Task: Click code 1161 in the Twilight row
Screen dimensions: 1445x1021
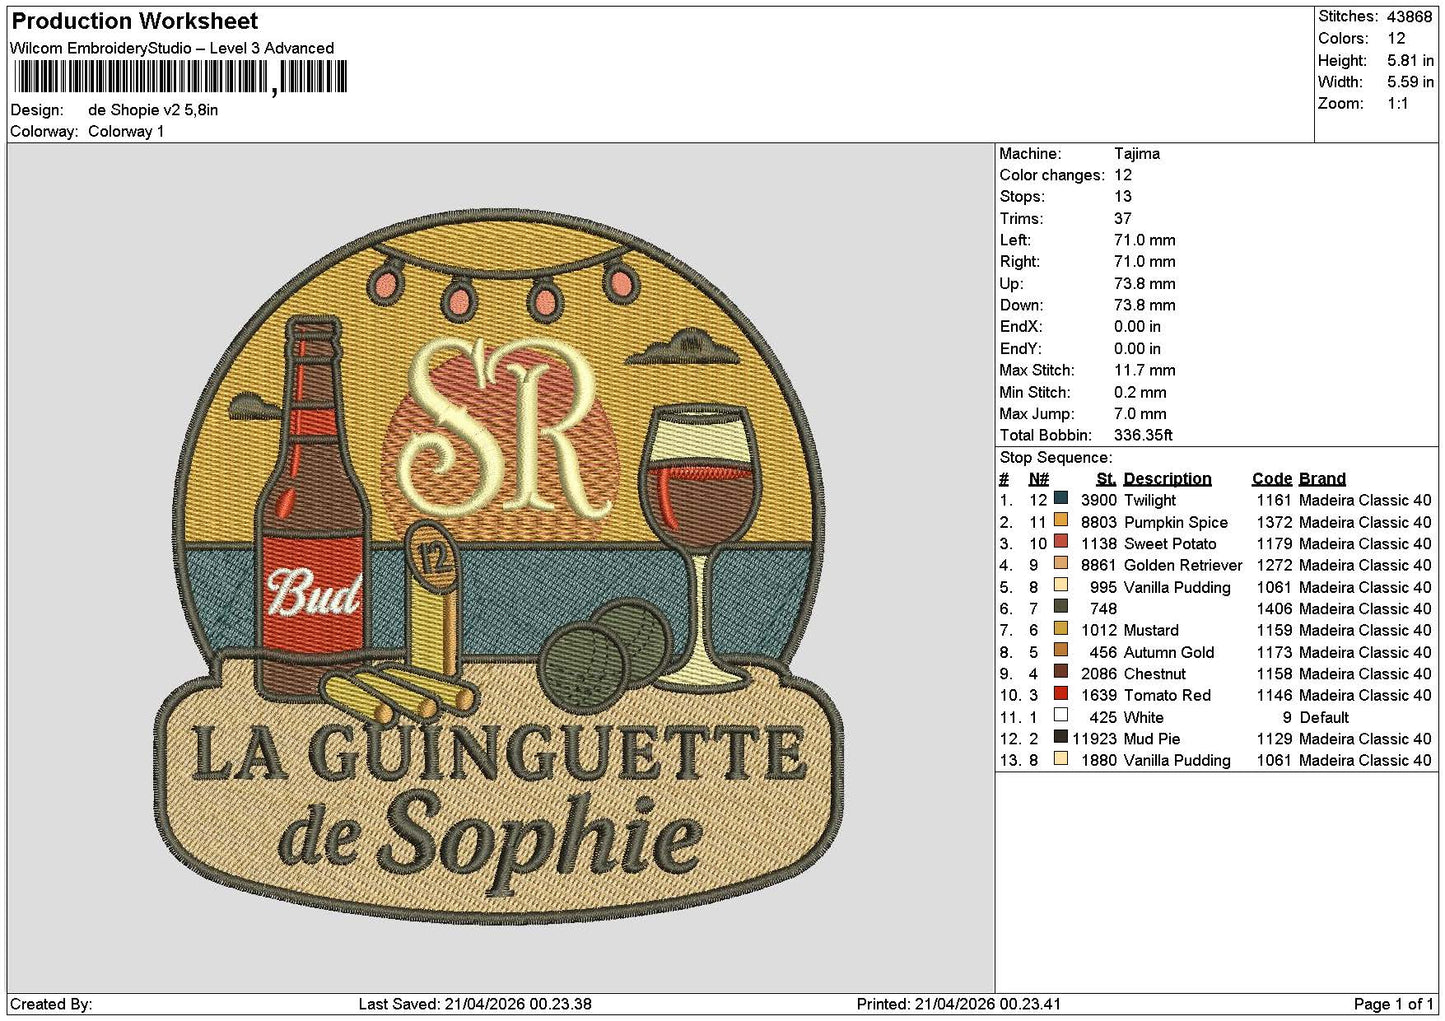Action: coord(1274,501)
